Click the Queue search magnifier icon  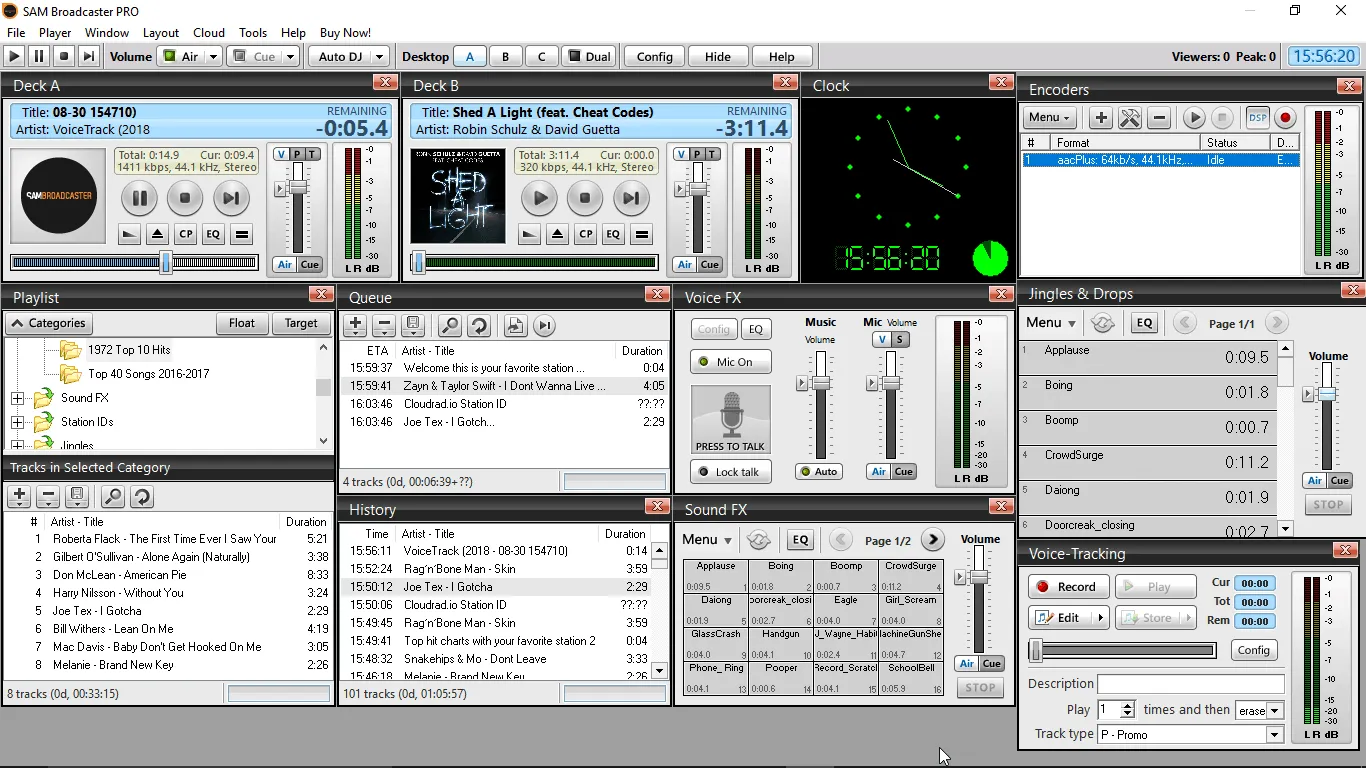coord(449,325)
